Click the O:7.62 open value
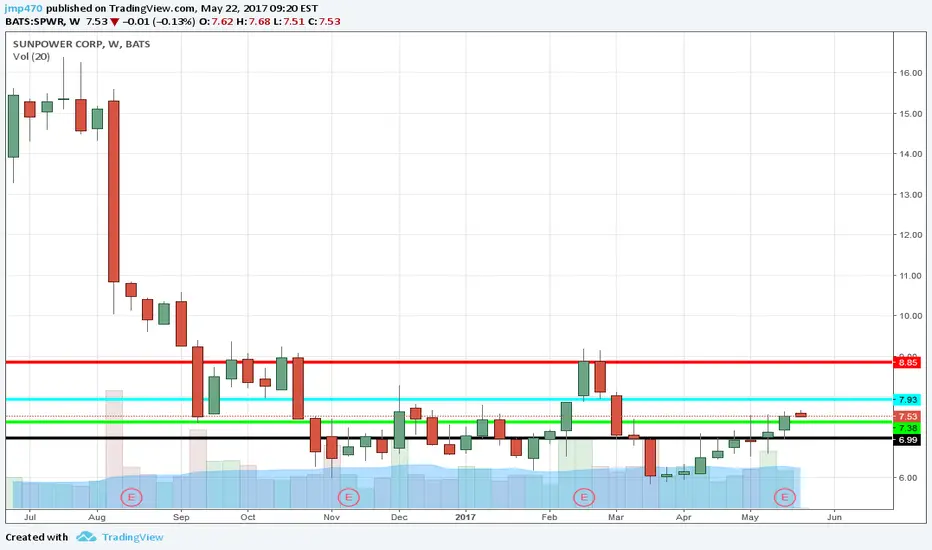Image resolution: width=932 pixels, height=550 pixels. 216,21
